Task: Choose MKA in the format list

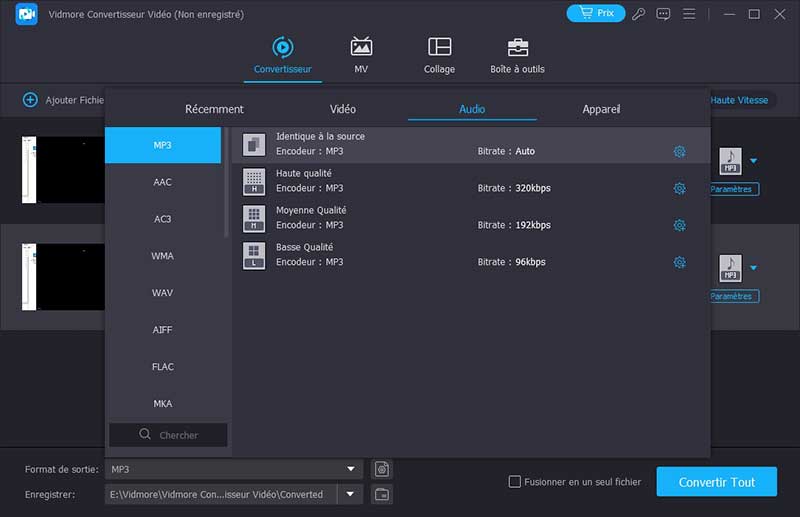Action: coord(163,403)
